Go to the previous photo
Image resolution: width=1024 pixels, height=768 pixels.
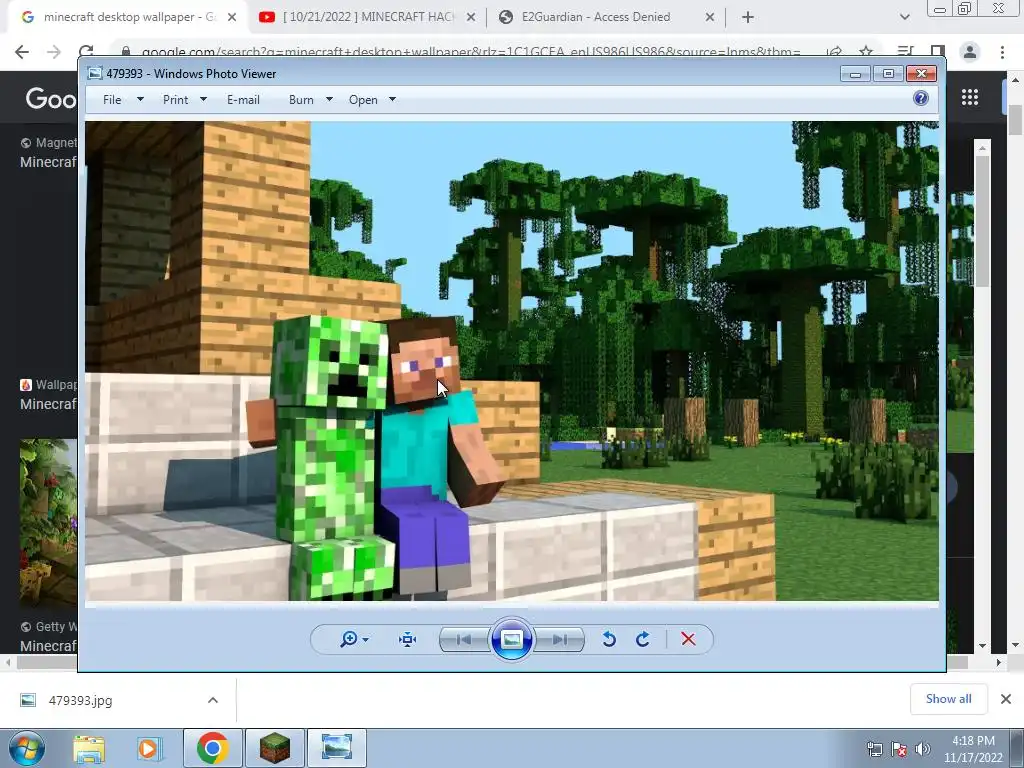pos(464,639)
